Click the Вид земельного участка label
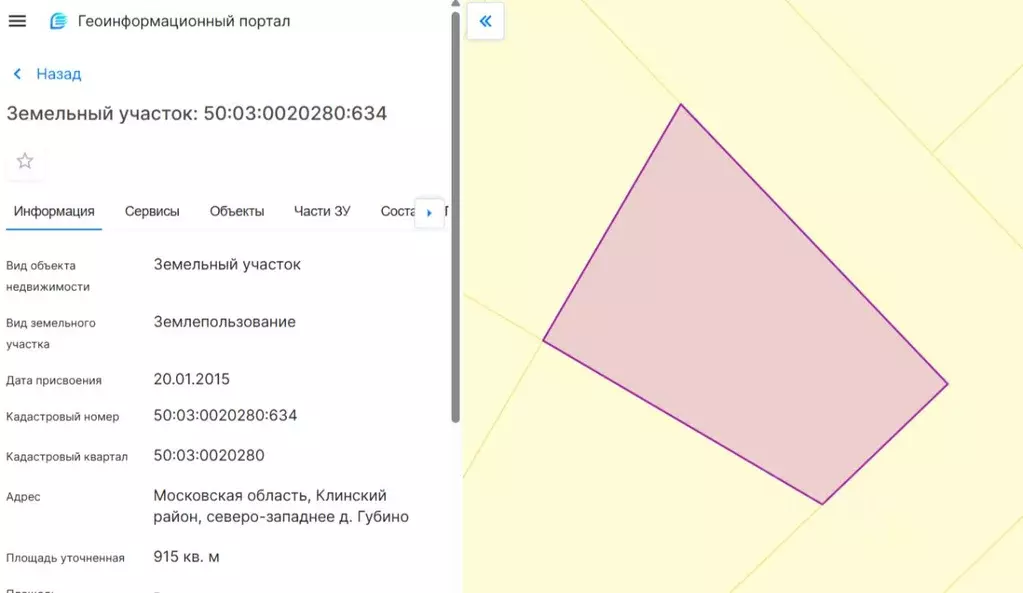Viewport: 1023px width, 593px height. click(51, 333)
